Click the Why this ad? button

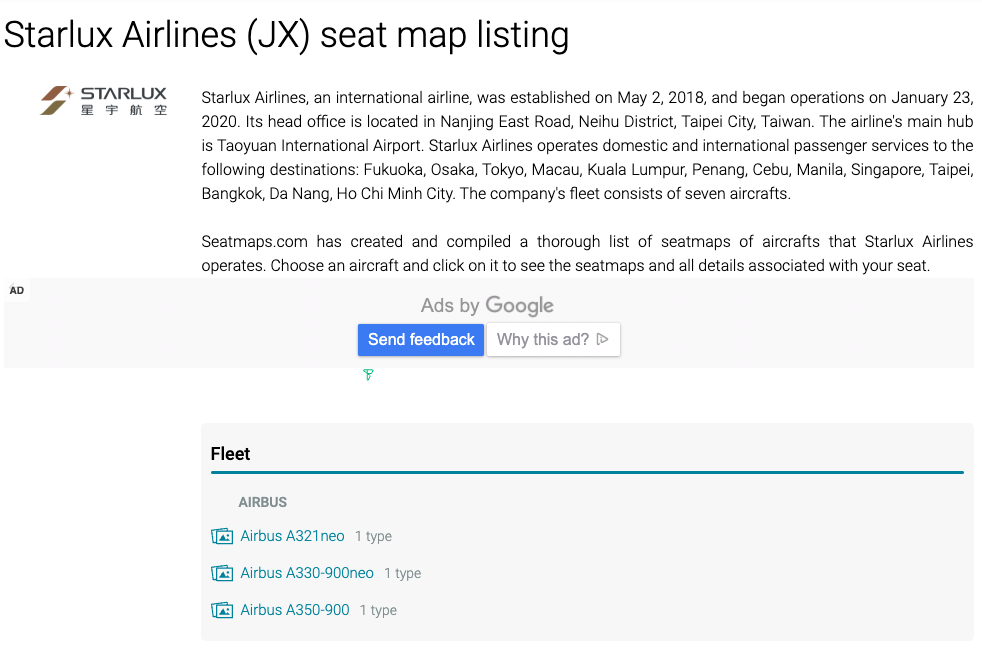(553, 340)
